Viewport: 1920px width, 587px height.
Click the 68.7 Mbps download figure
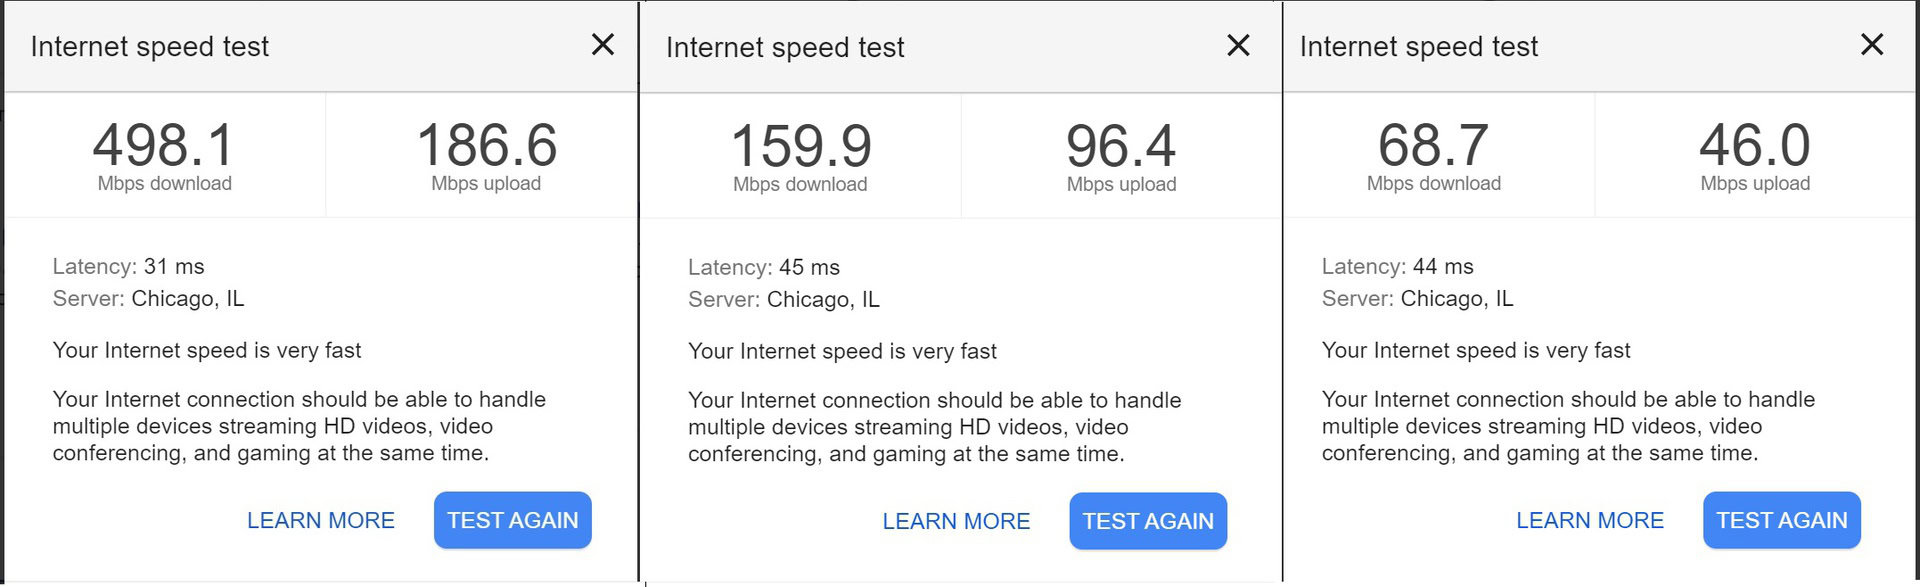(1433, 146)
